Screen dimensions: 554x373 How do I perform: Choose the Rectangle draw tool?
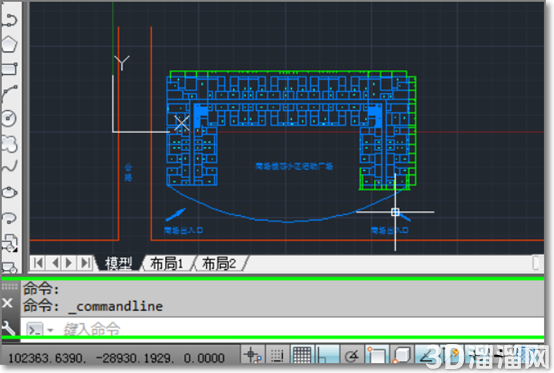click(x=10, y=69)
